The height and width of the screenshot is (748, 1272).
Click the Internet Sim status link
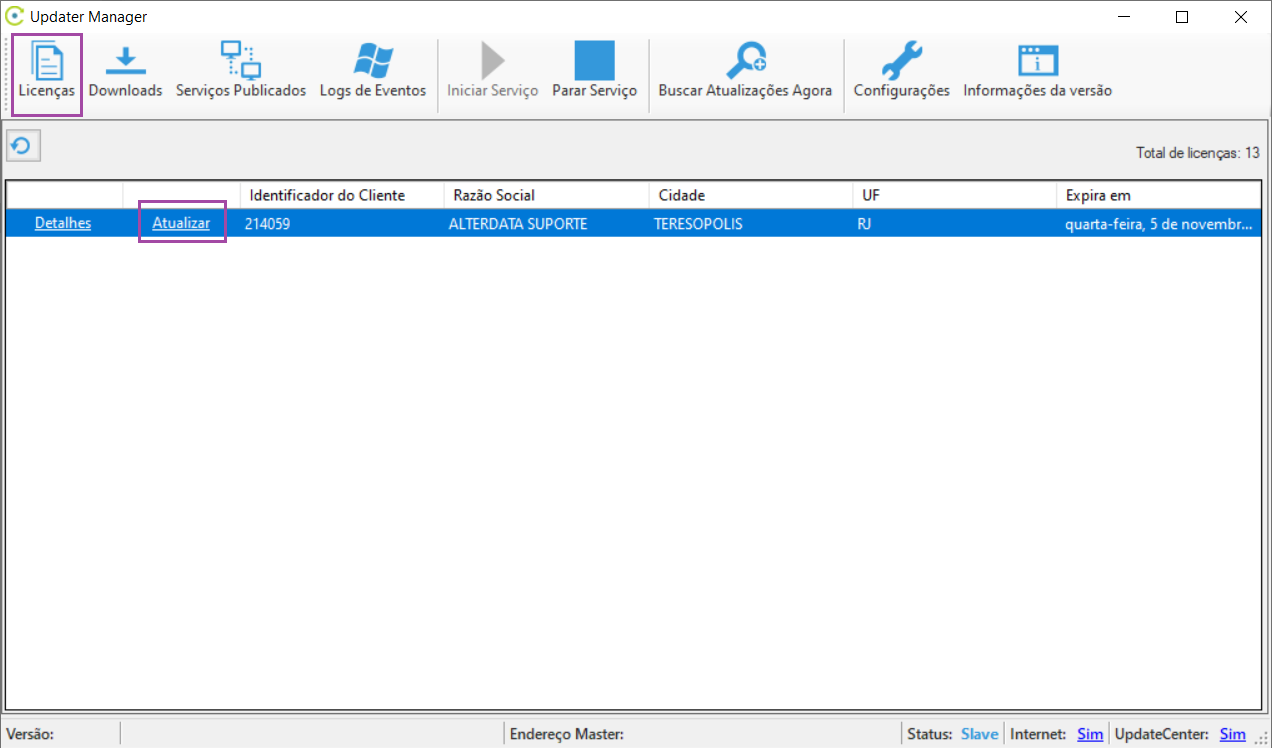pos(1090,734)
